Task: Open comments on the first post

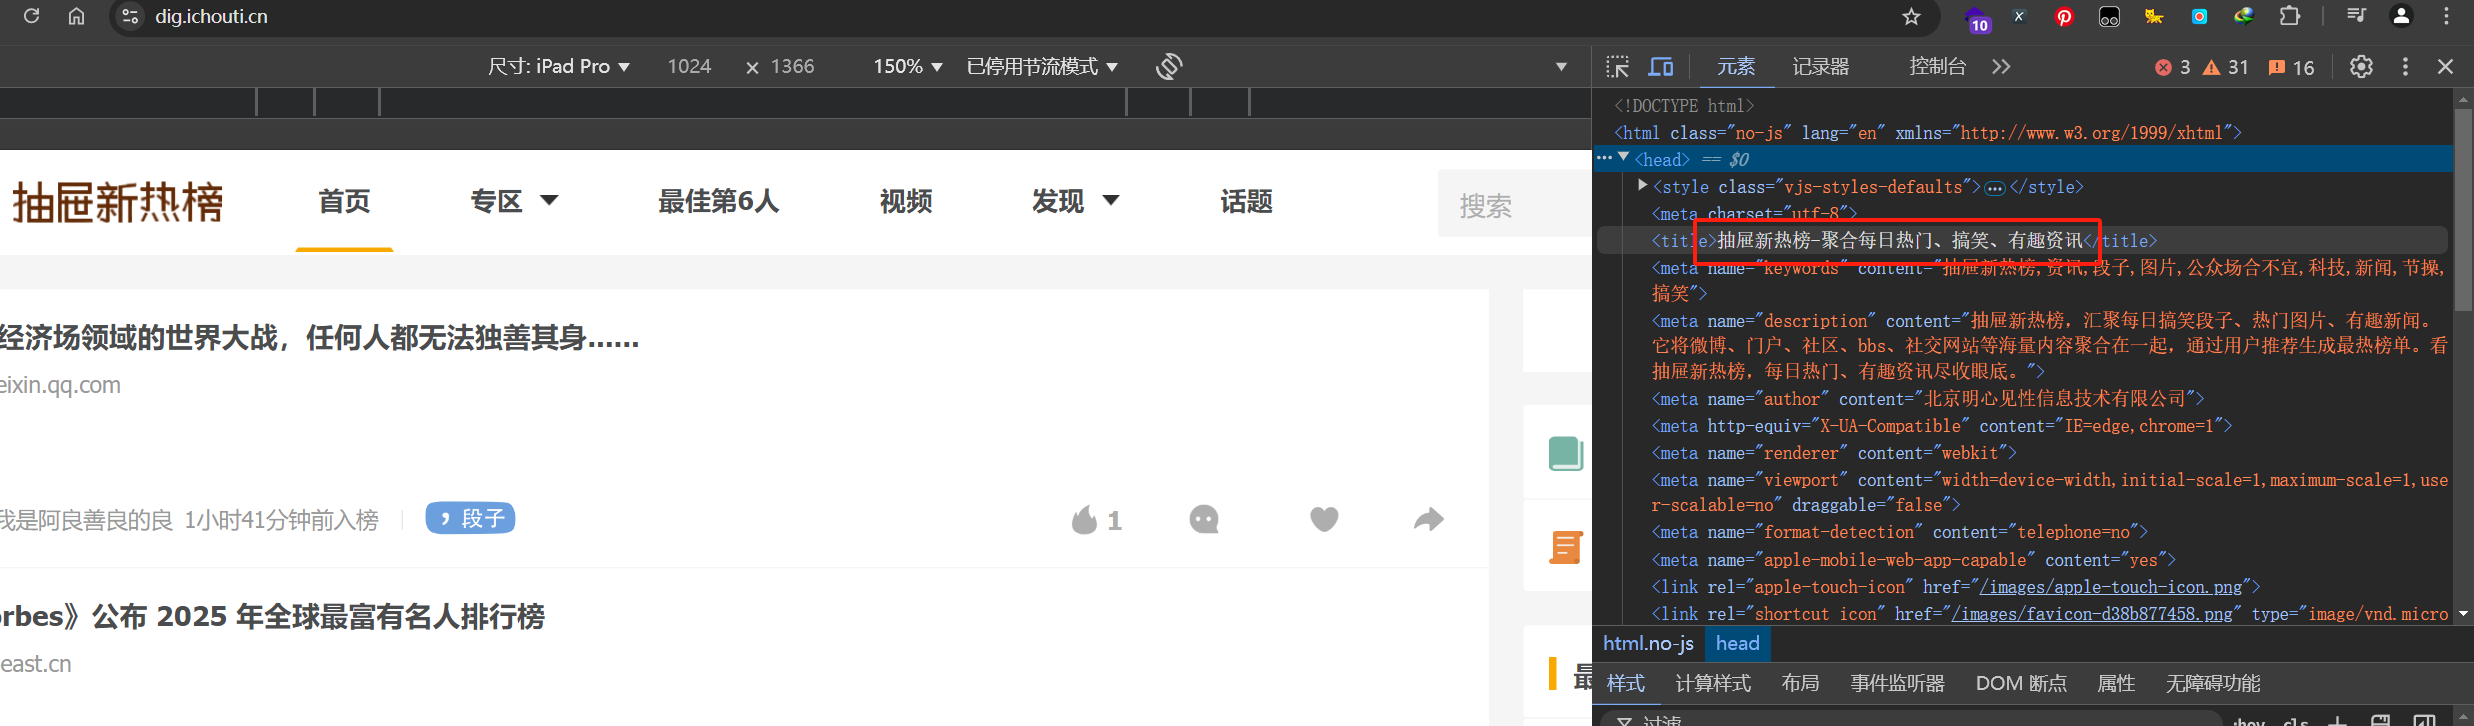Action: click(x=1204, y=520)
